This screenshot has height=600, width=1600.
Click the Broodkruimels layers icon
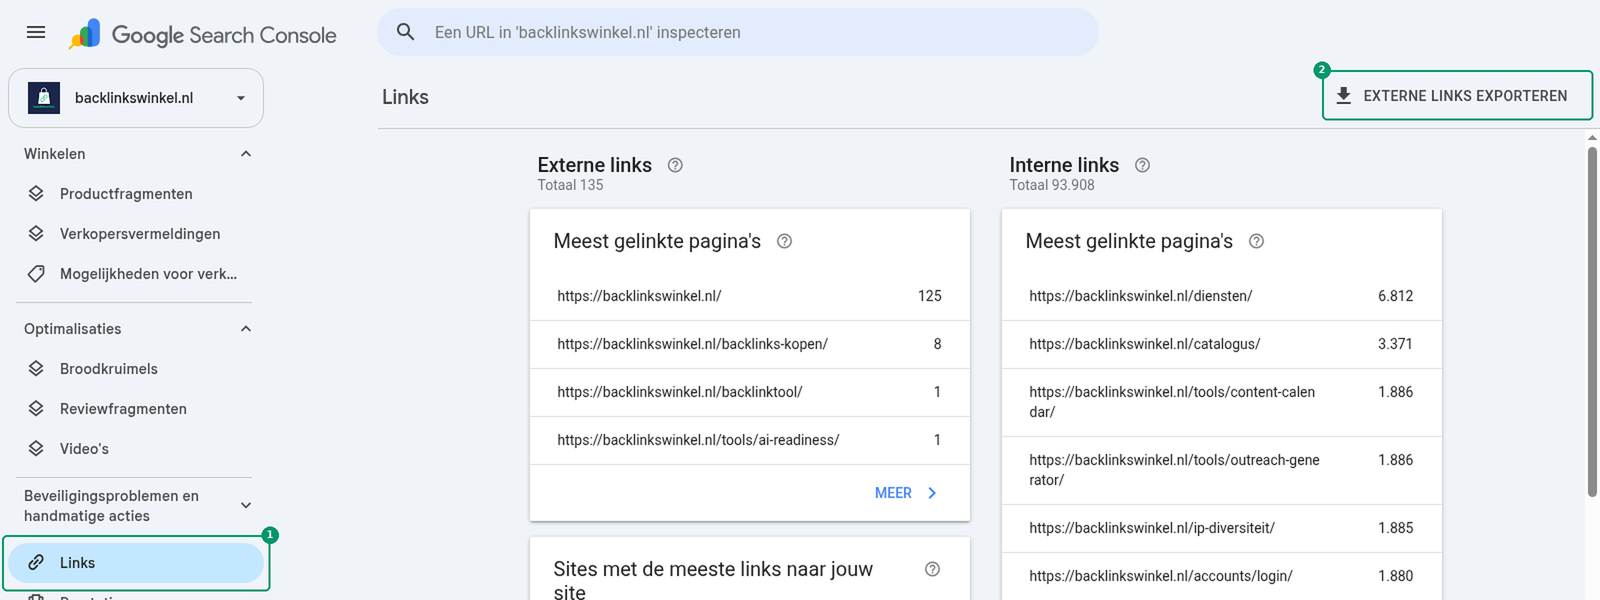(x=36, y=369)
